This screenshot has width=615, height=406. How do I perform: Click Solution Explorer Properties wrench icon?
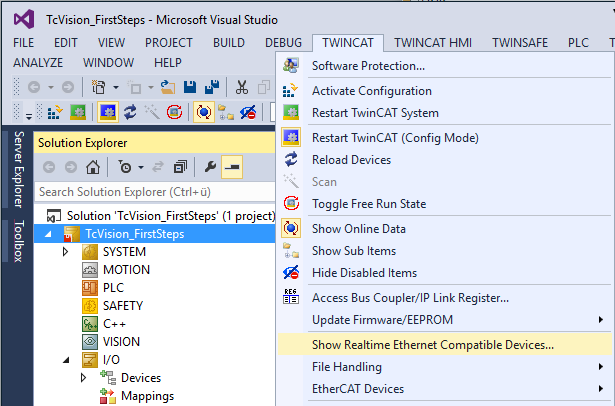point(210,167)
